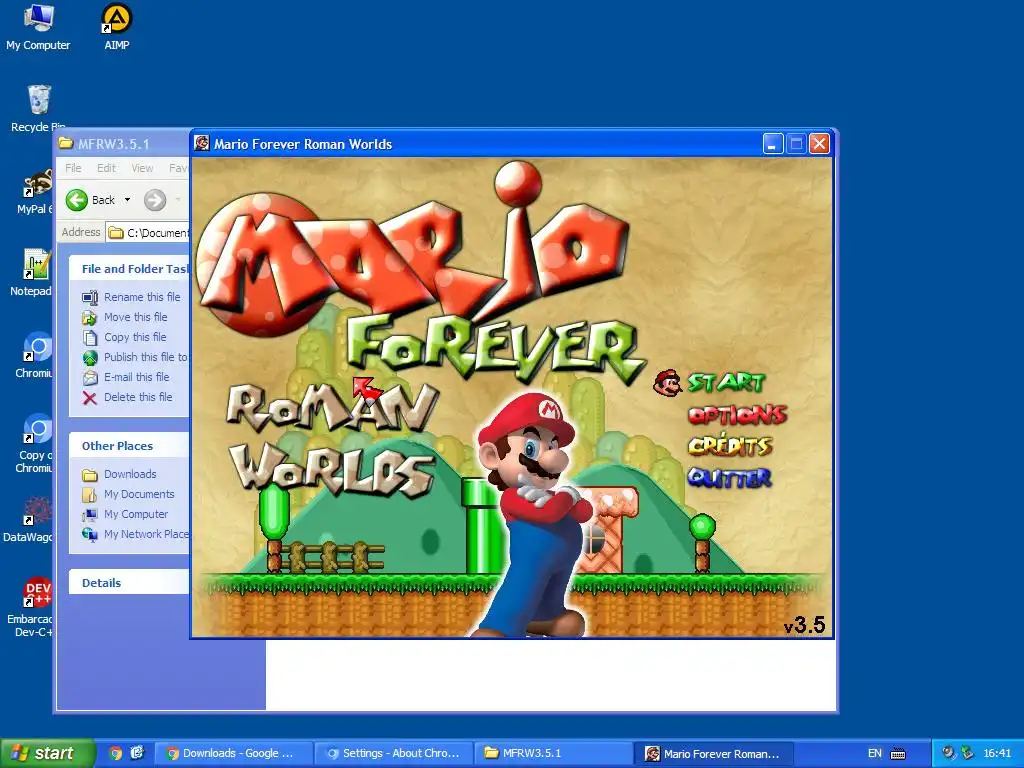Switch to Settings - About Chrome taskbar button

394,754
